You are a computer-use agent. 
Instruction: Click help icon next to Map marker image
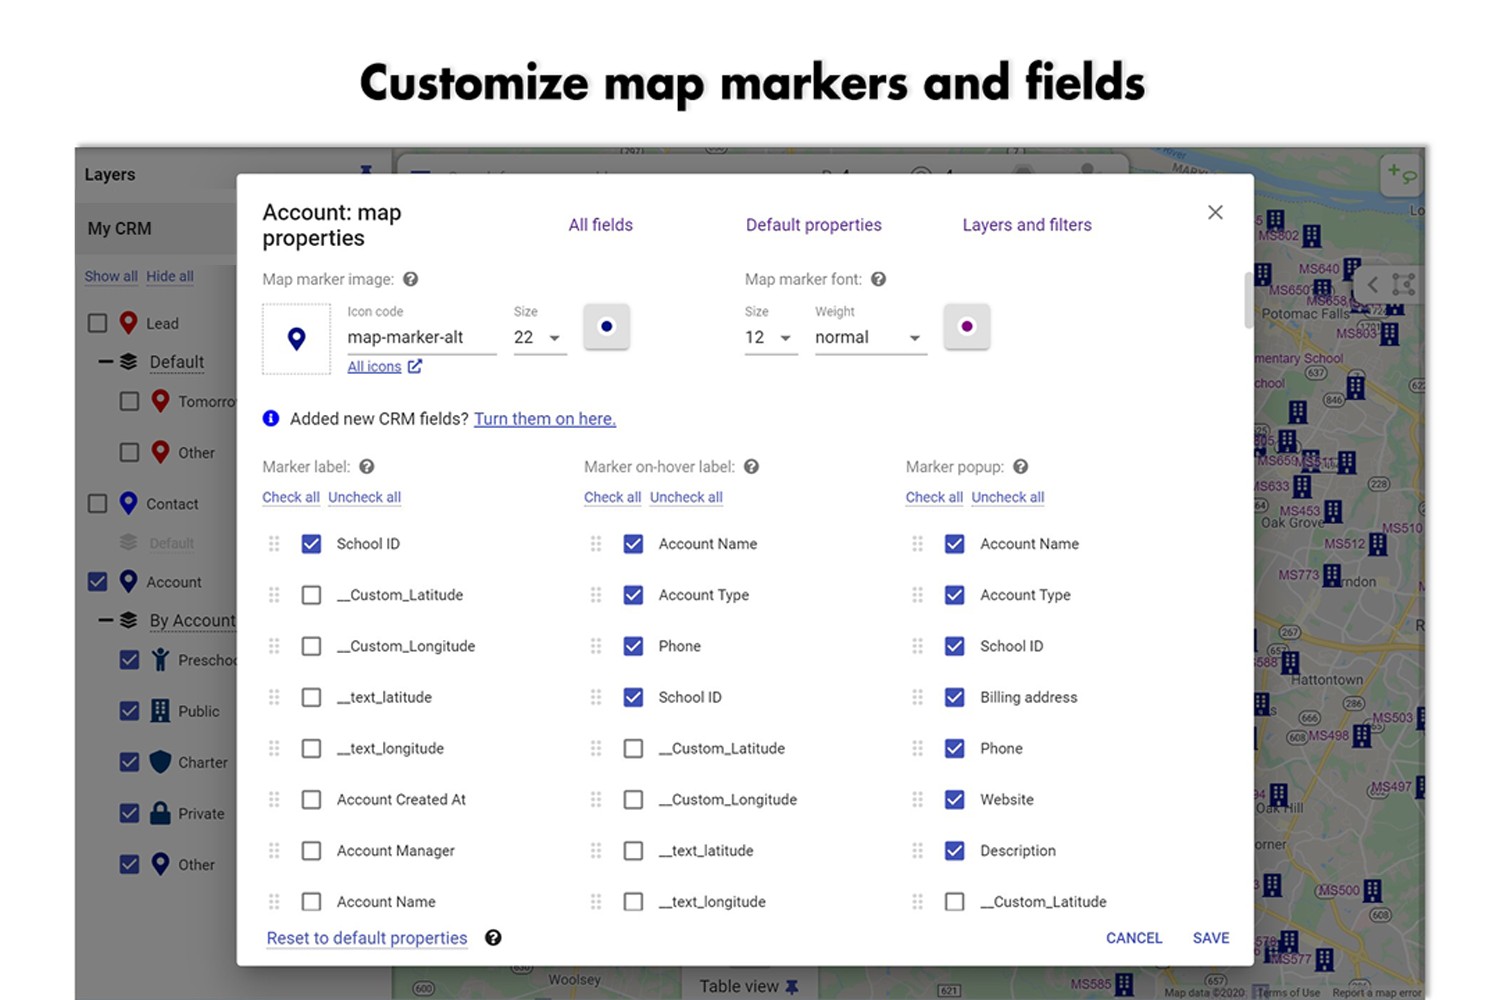pyautogui.click(x=410, y=279)
